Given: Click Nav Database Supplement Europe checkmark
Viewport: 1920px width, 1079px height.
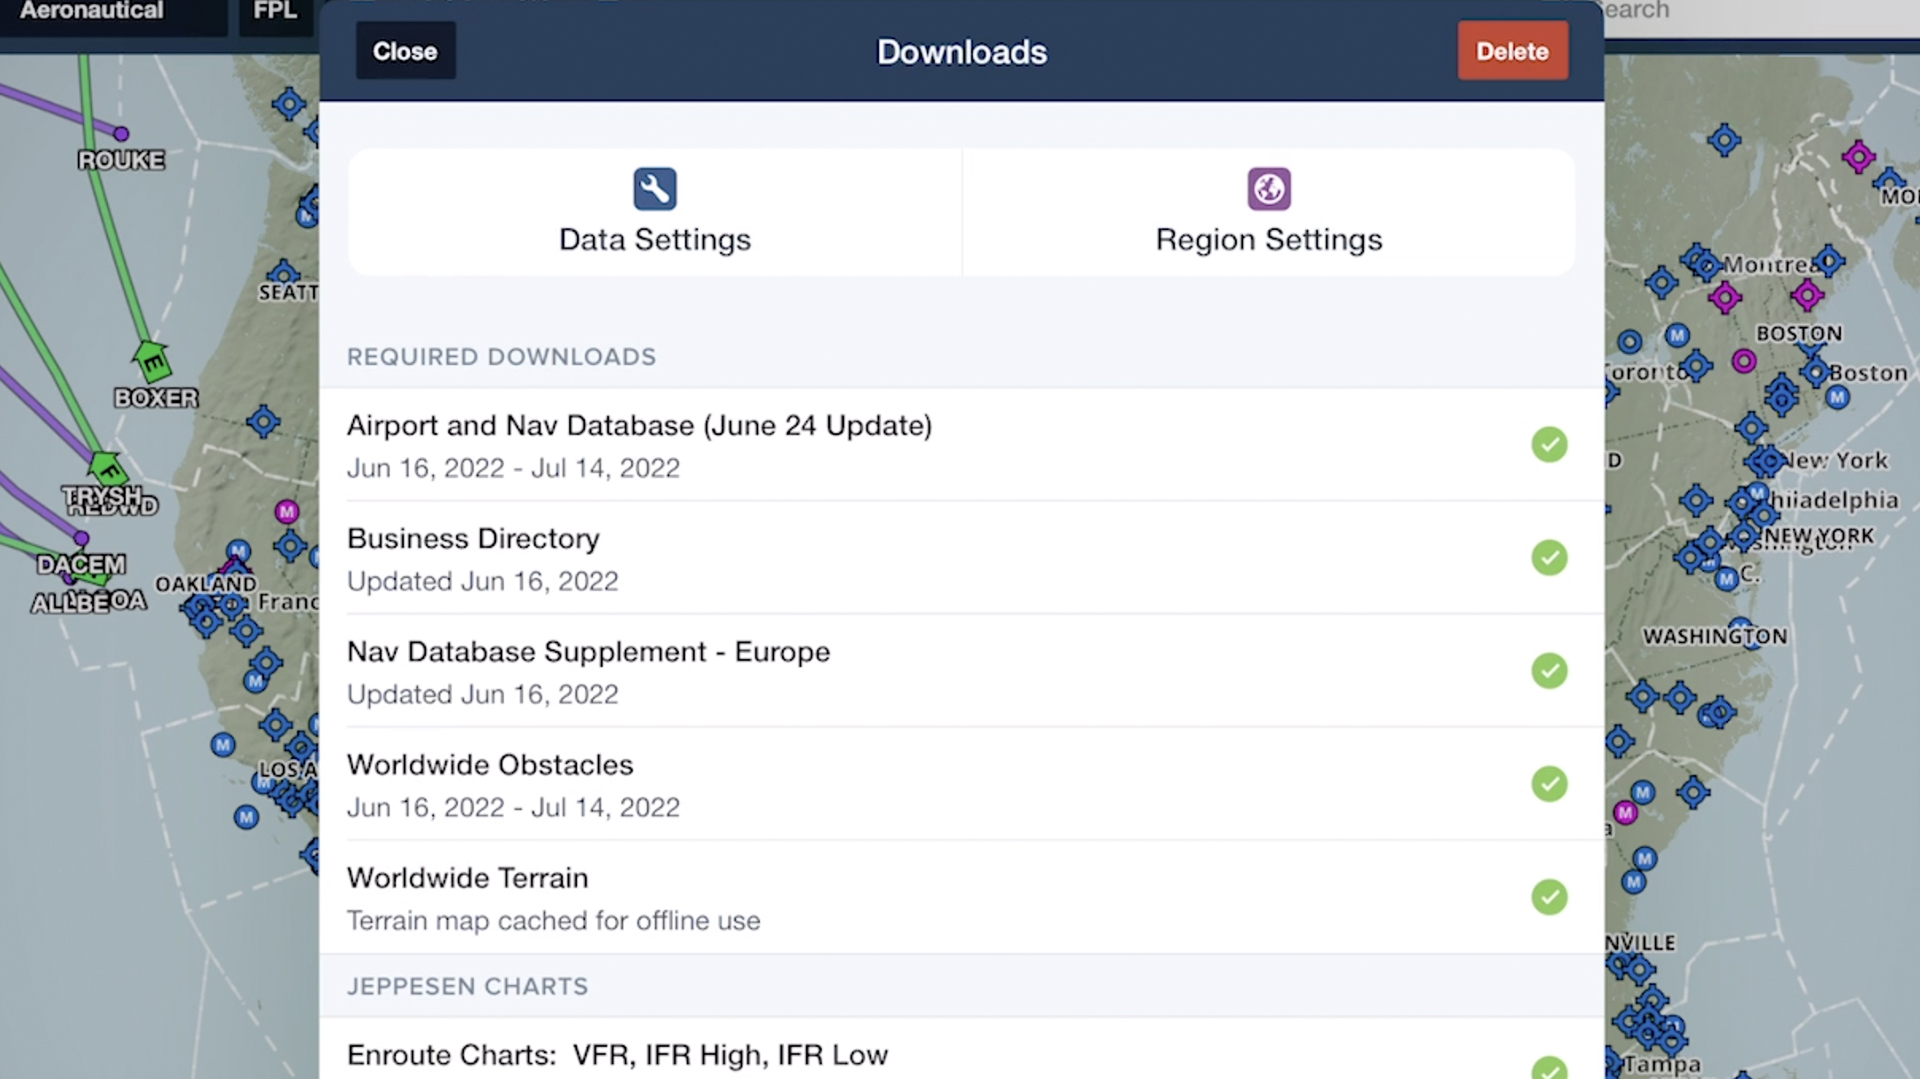Looking at the screenshot, I should 1549,671.
